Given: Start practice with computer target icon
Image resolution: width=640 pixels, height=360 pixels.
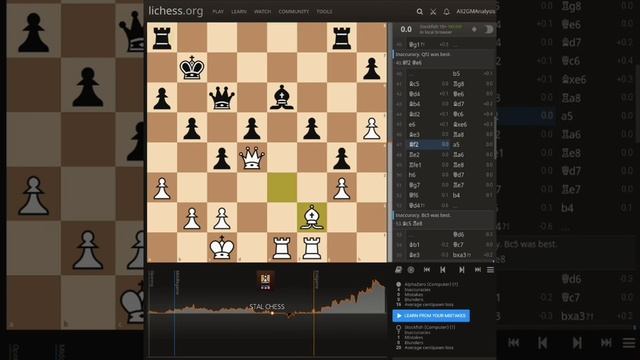Looking at the screenshot, I should [x=411, y=270].
